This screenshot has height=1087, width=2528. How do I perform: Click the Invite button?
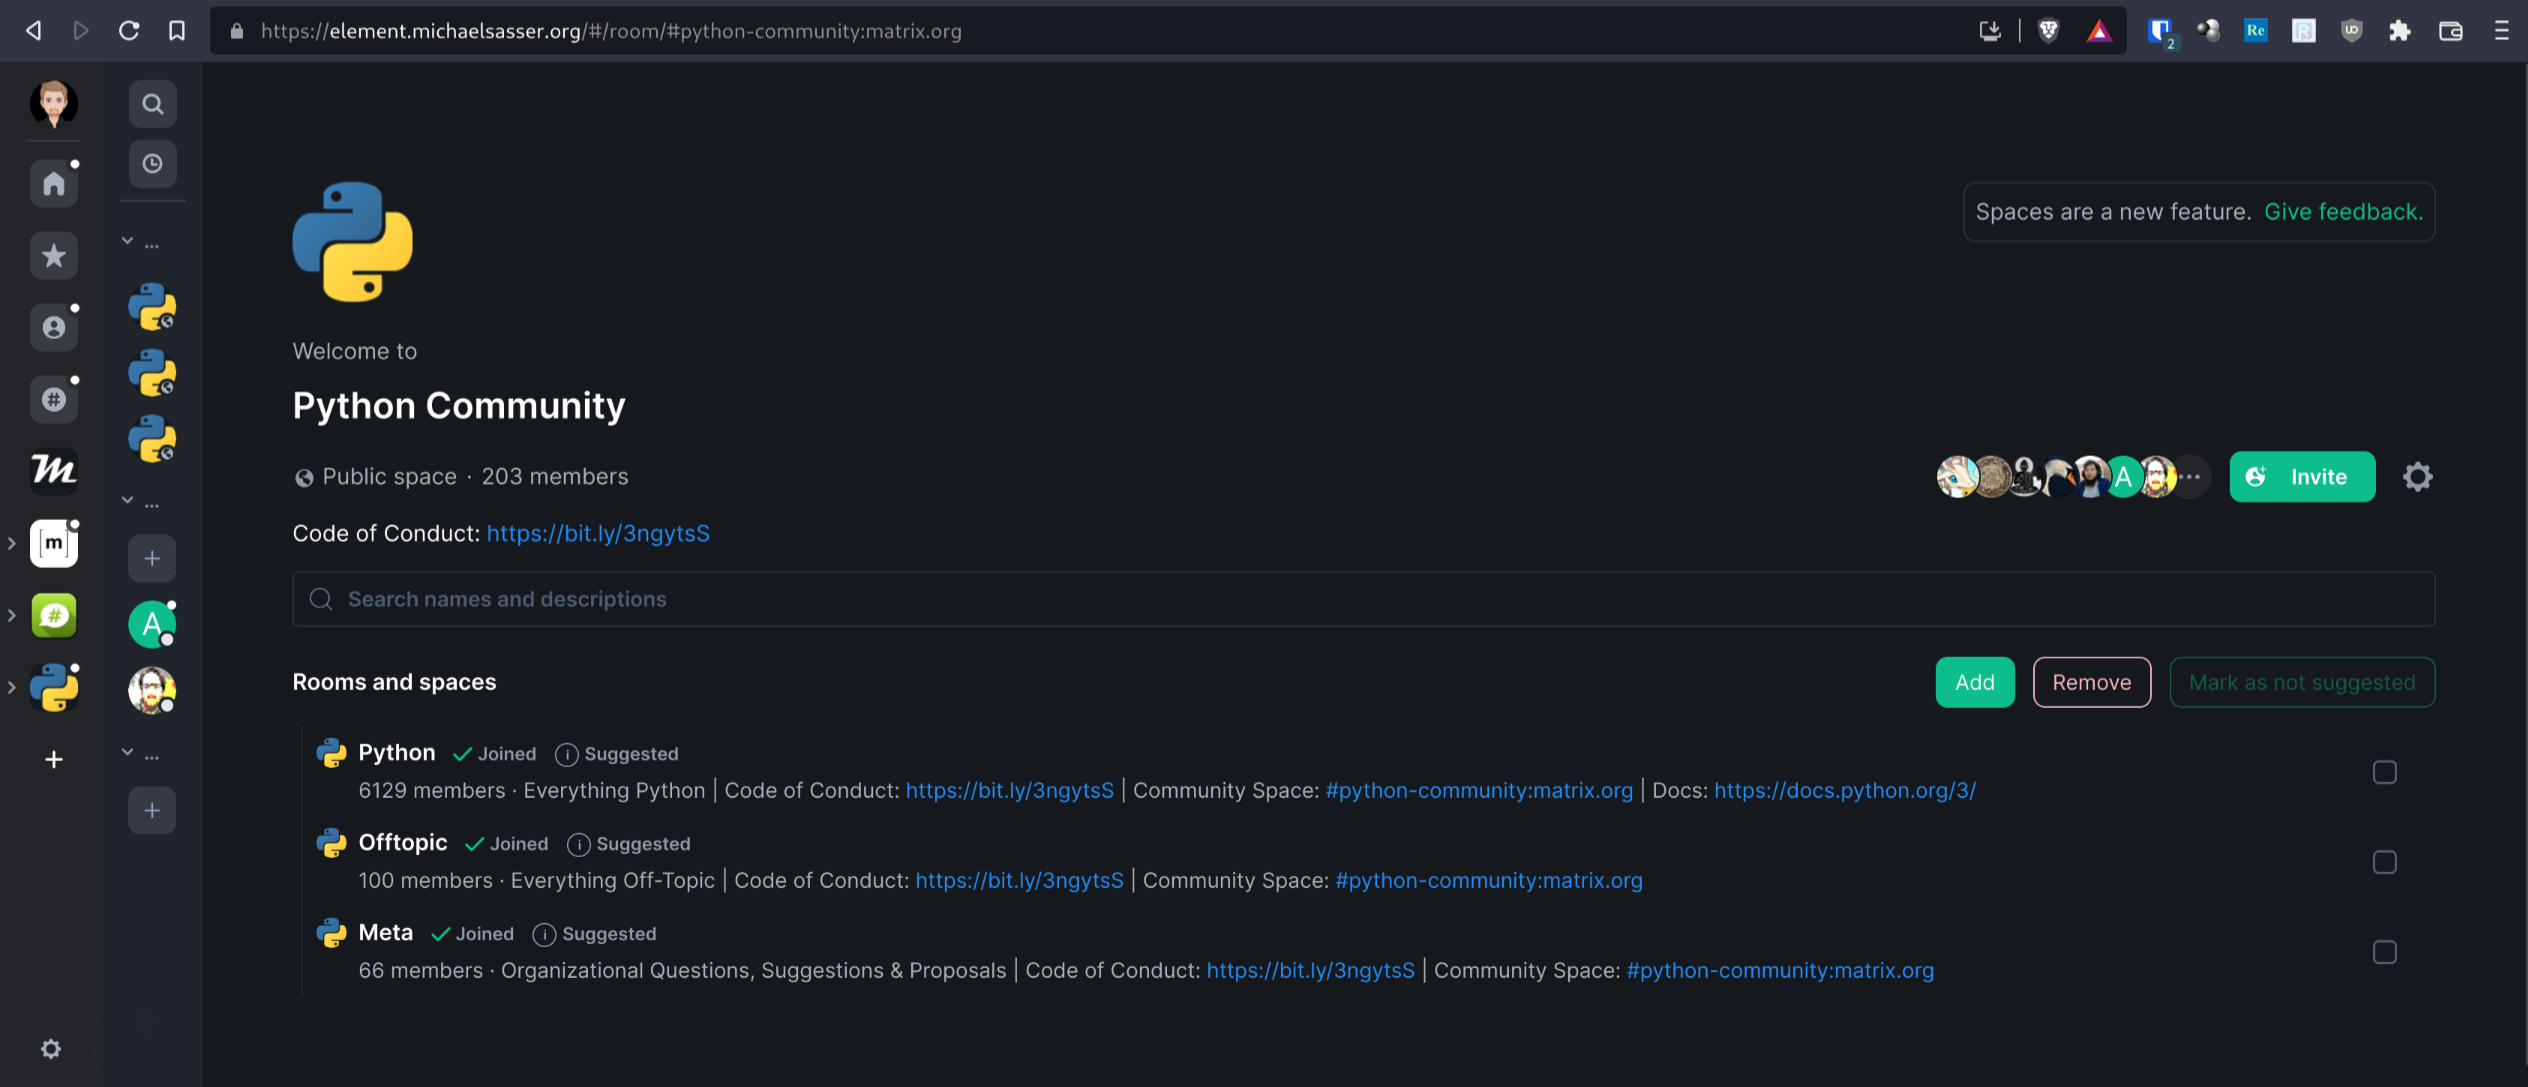tap(2302, 477)
